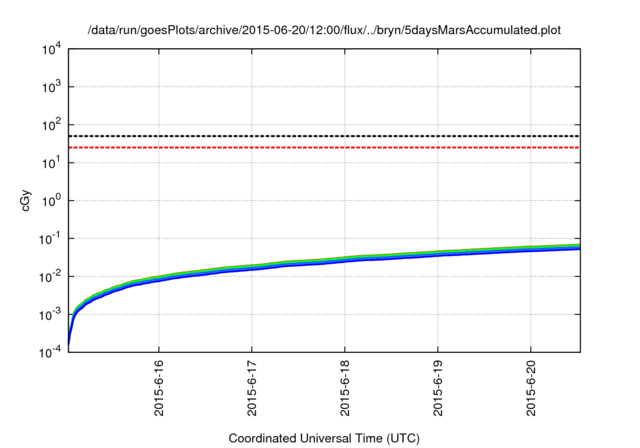Click the red dashed threshold line
This screenshot has height=448, width=640.
[x=324, y=147]
